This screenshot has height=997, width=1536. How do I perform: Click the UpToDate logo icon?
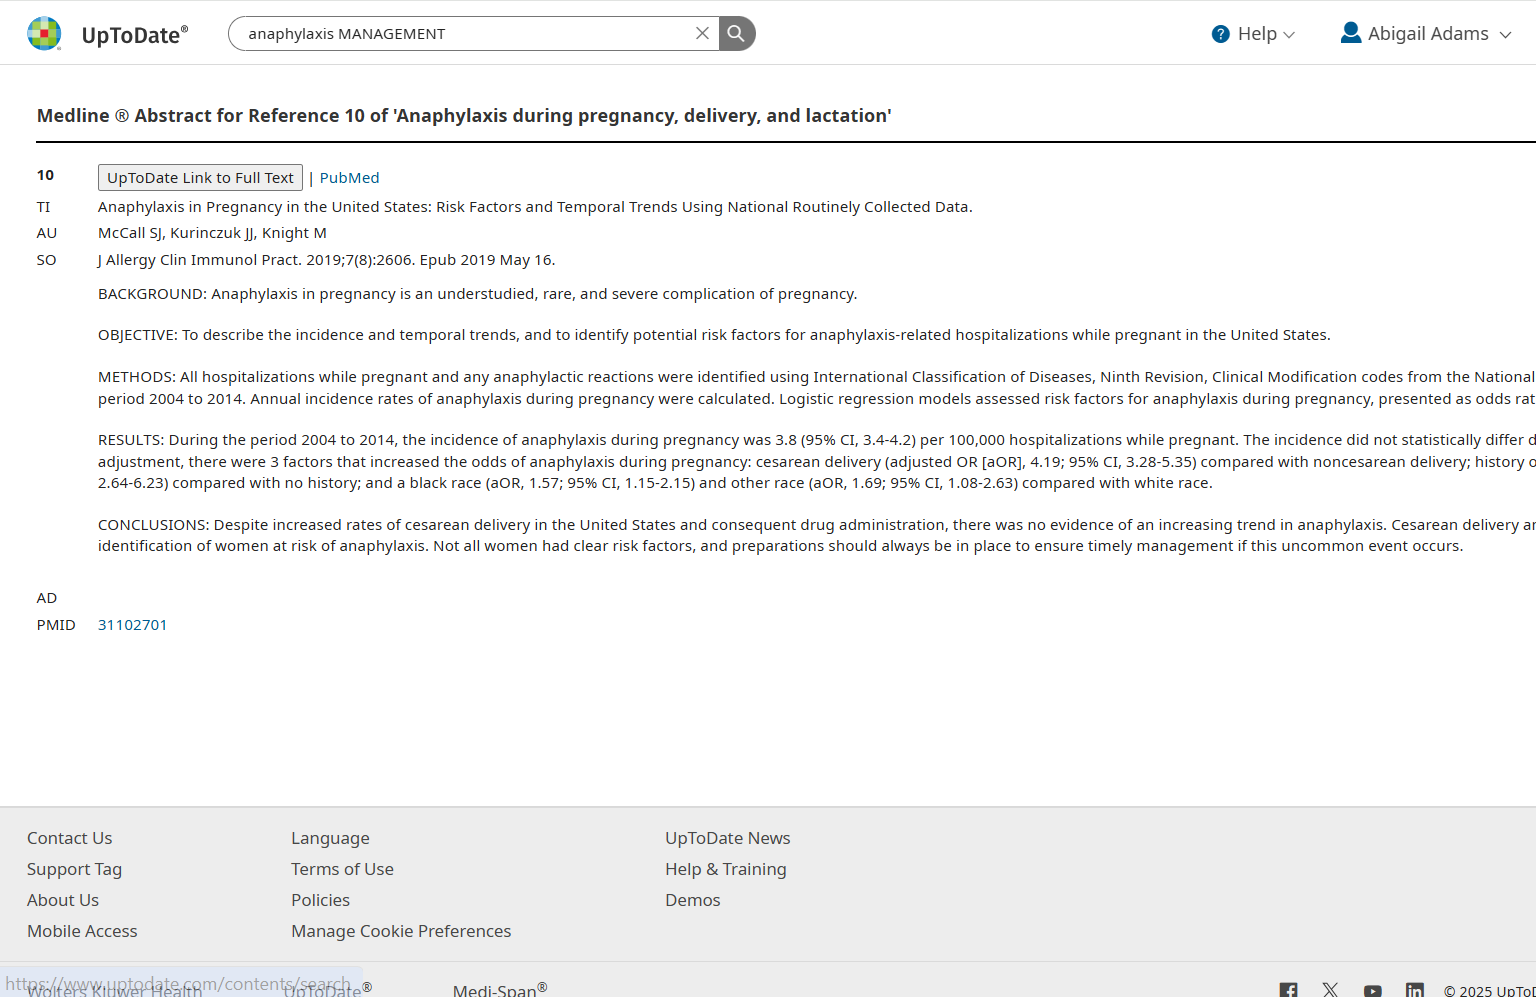44,34
